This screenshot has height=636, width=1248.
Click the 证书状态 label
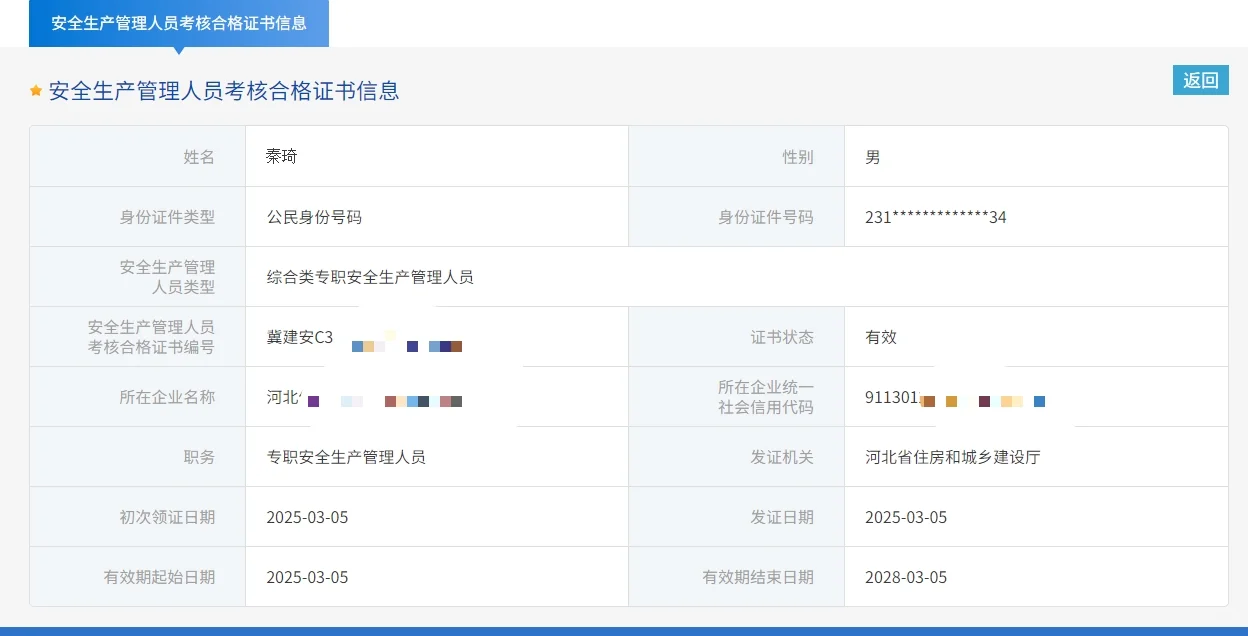coord(782,337)
